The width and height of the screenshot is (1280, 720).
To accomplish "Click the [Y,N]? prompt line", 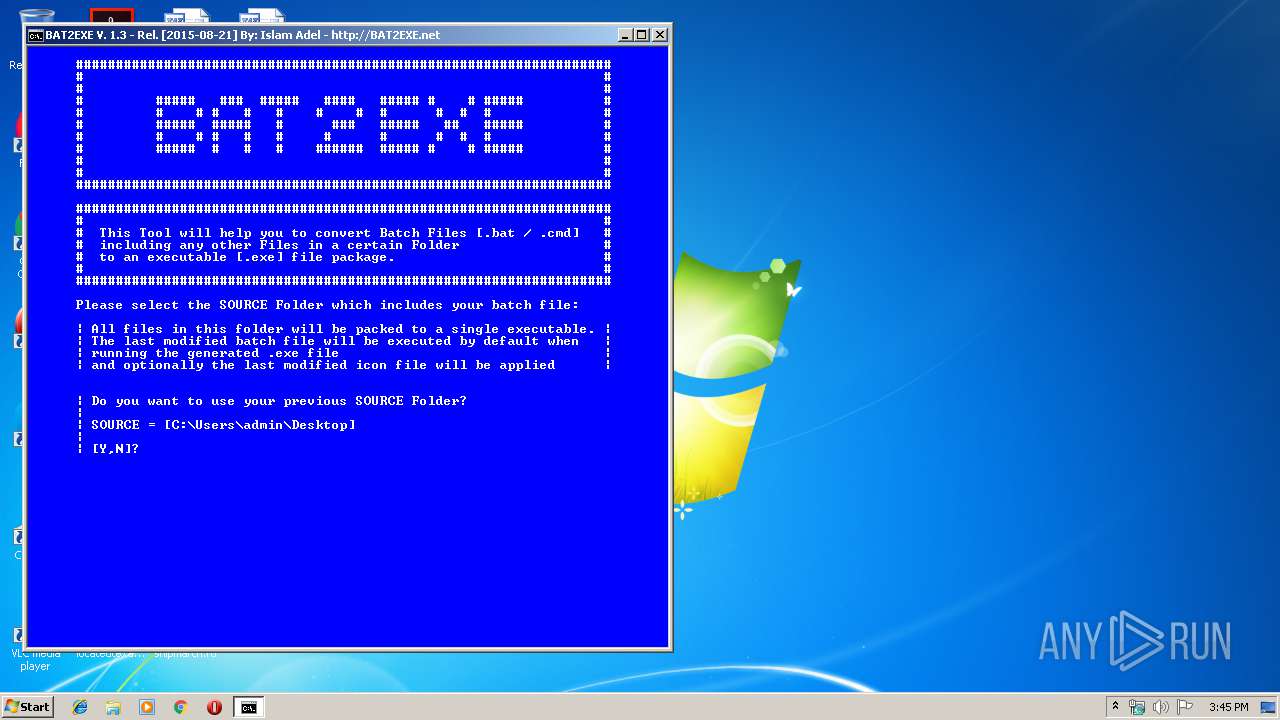I will [x=115, y=449].
